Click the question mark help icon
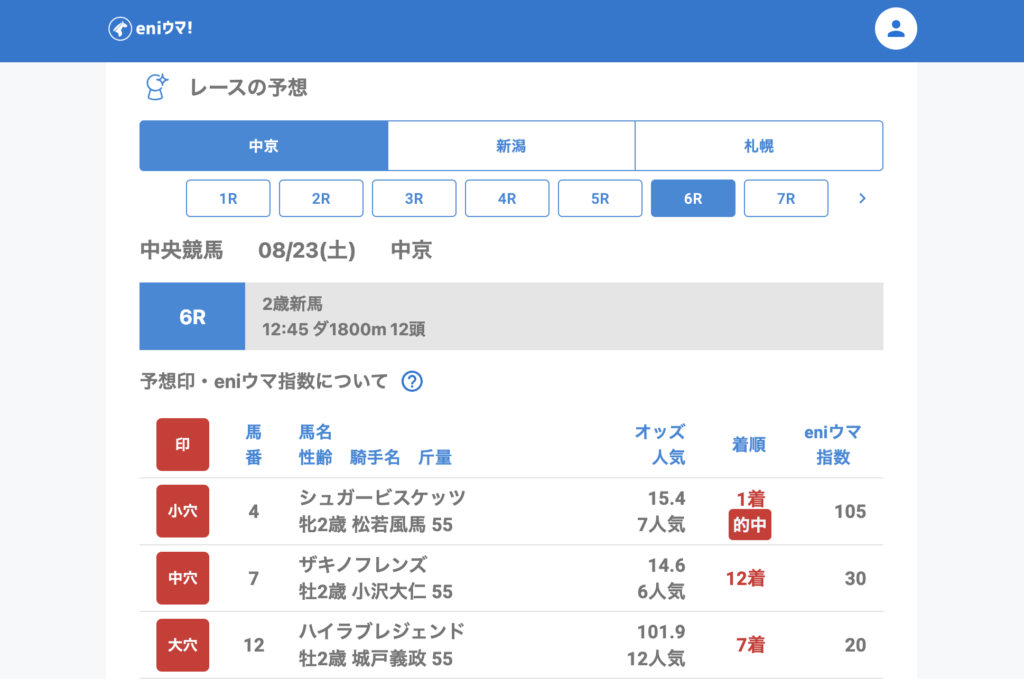 (x=412, y=381)
